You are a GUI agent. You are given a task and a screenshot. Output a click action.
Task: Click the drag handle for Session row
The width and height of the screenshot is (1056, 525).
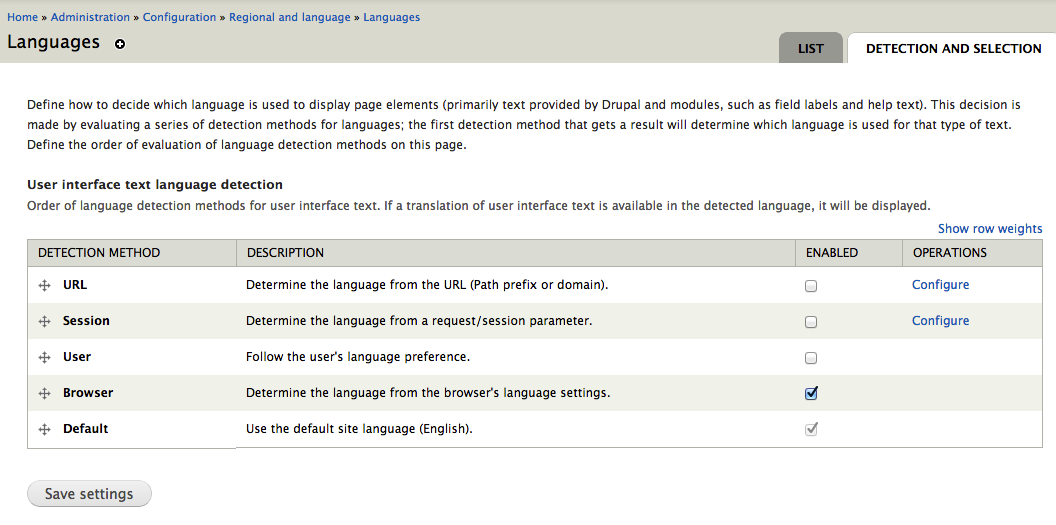(x=44, y=321)
